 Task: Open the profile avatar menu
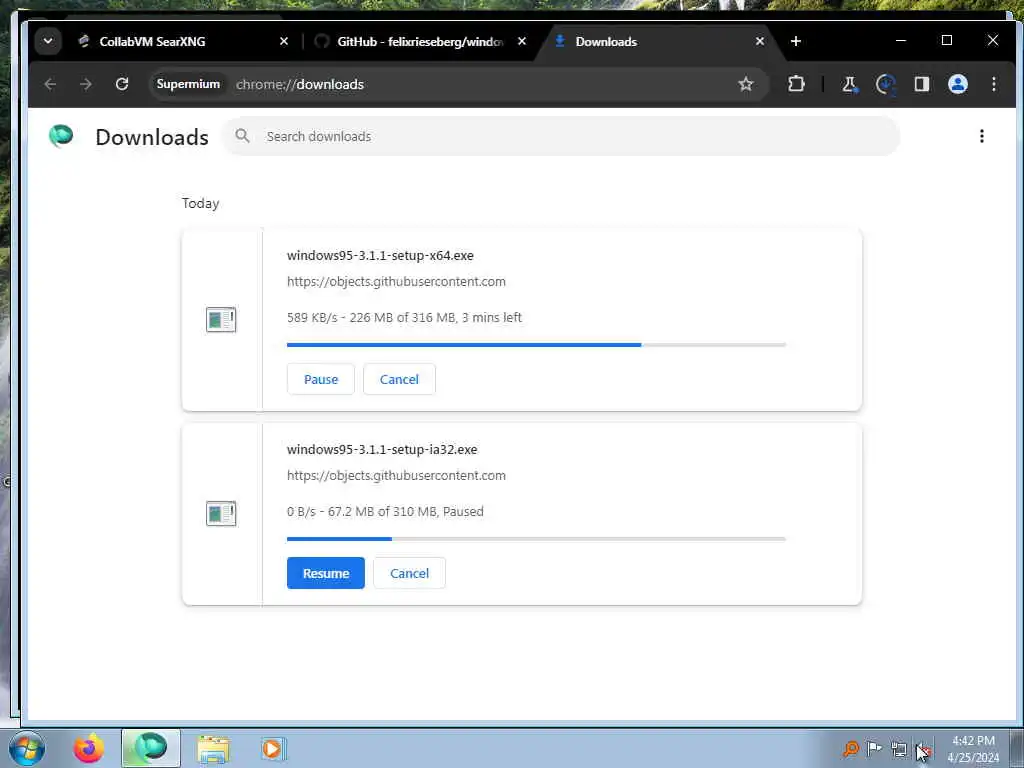pyautogui.click(x=957, y=84)
